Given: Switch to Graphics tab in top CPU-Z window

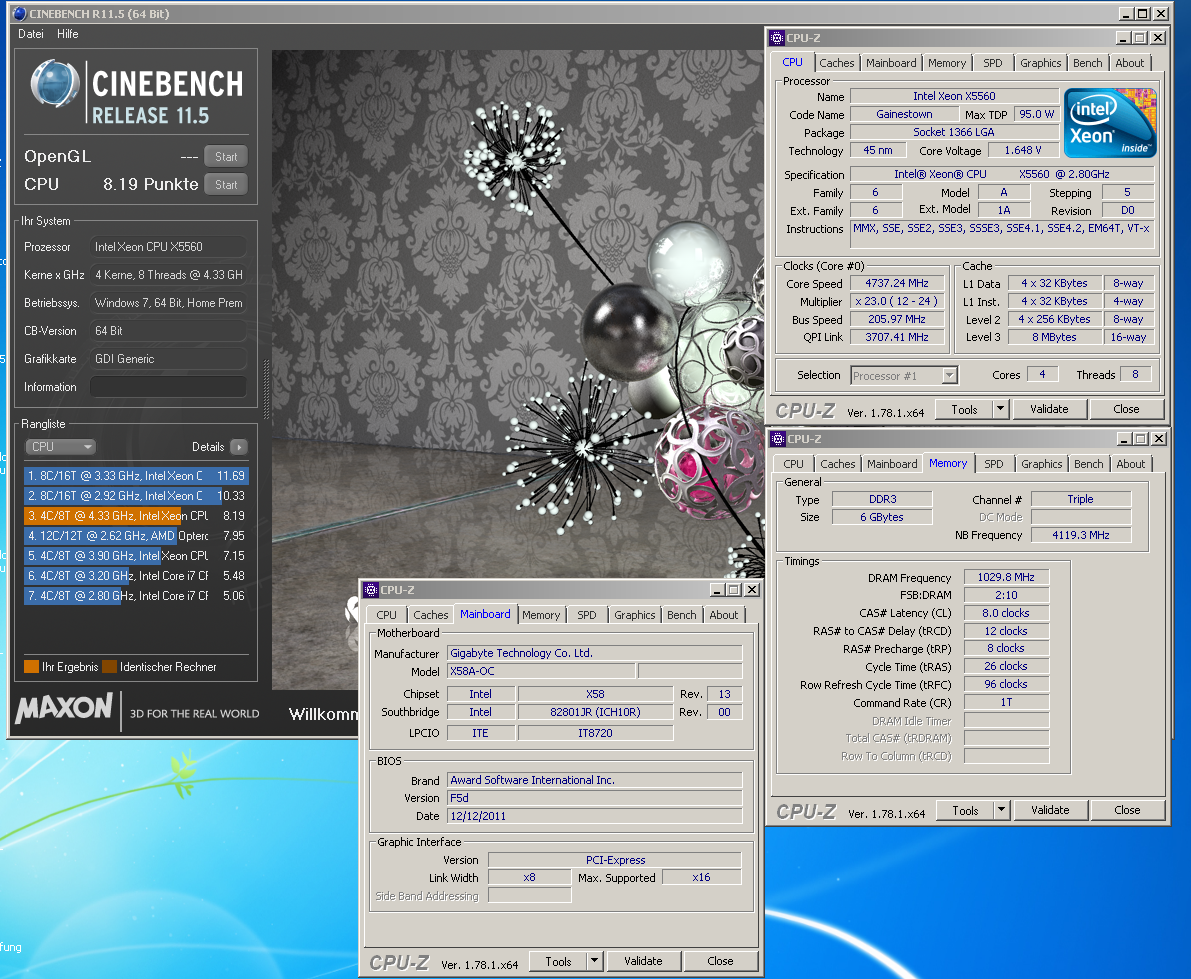Looking at the screenshot, I should click(x=1041, y=63).
